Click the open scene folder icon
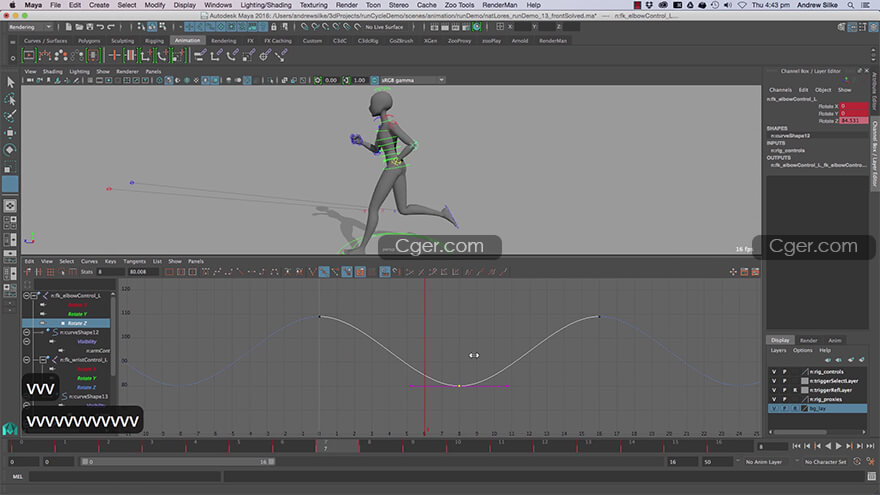 coord(79,27)
